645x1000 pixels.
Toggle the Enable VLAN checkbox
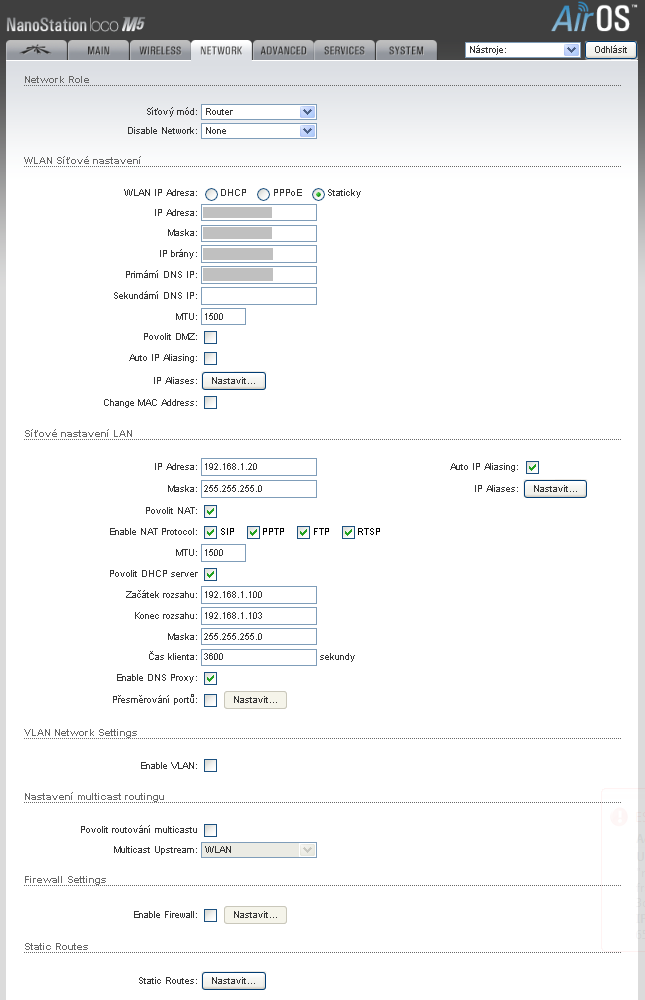coord(211,766)
